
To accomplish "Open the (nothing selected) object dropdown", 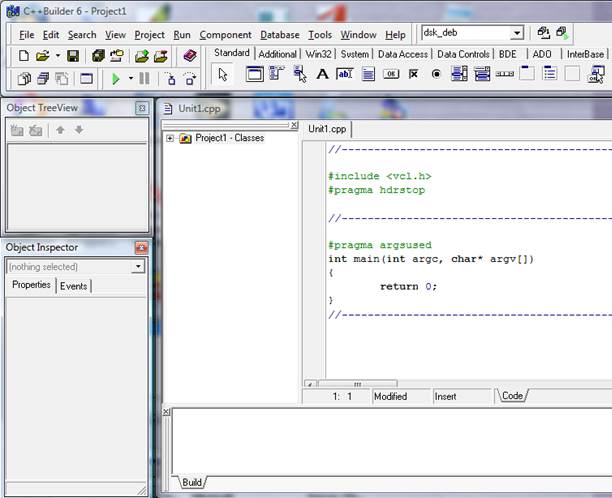I will tap(137, 267).
